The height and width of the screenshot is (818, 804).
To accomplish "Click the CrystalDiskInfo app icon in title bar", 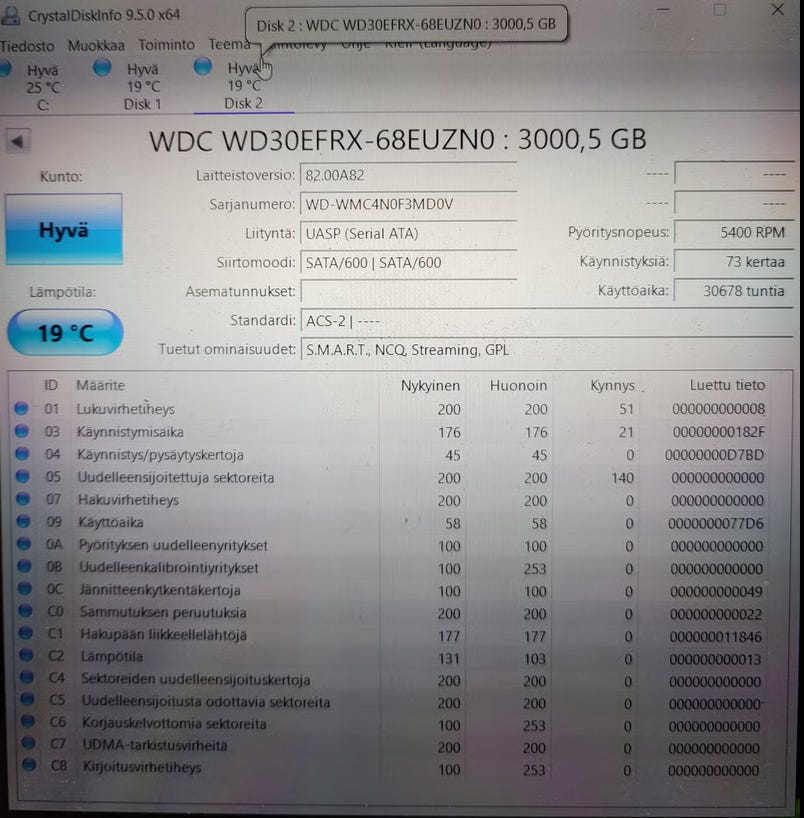I will pyautogui.click(x=10, y=15).
